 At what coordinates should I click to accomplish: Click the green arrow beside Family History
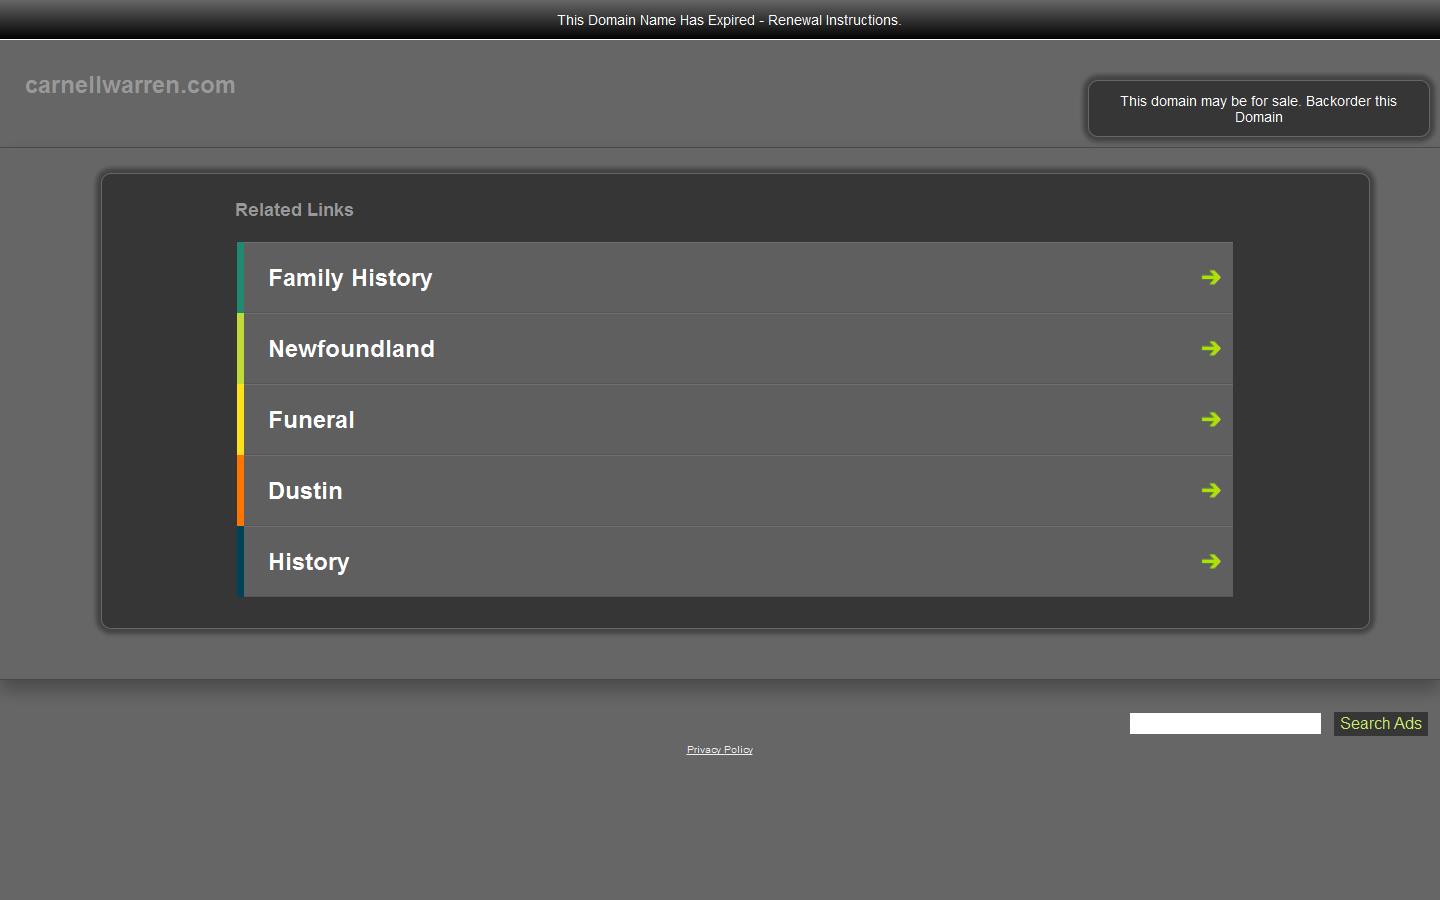(1211, 277)
